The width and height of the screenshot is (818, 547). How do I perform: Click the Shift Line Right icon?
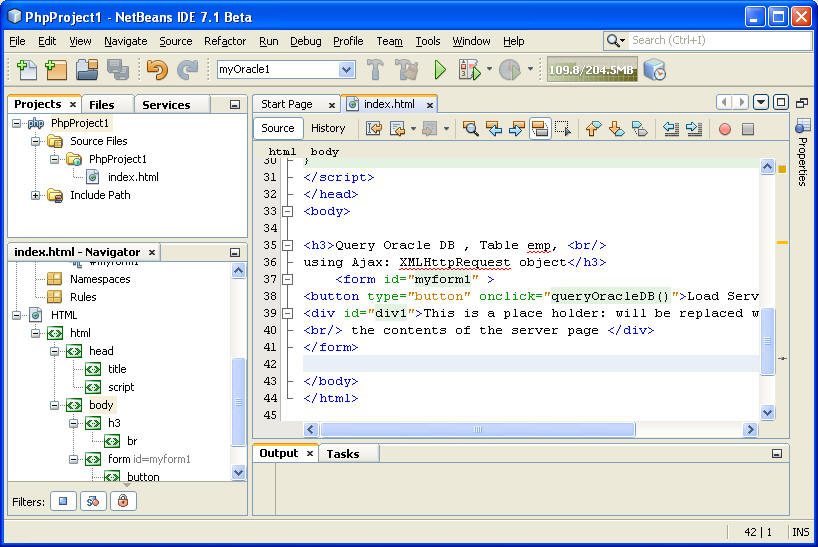click(x=694, y=128)
